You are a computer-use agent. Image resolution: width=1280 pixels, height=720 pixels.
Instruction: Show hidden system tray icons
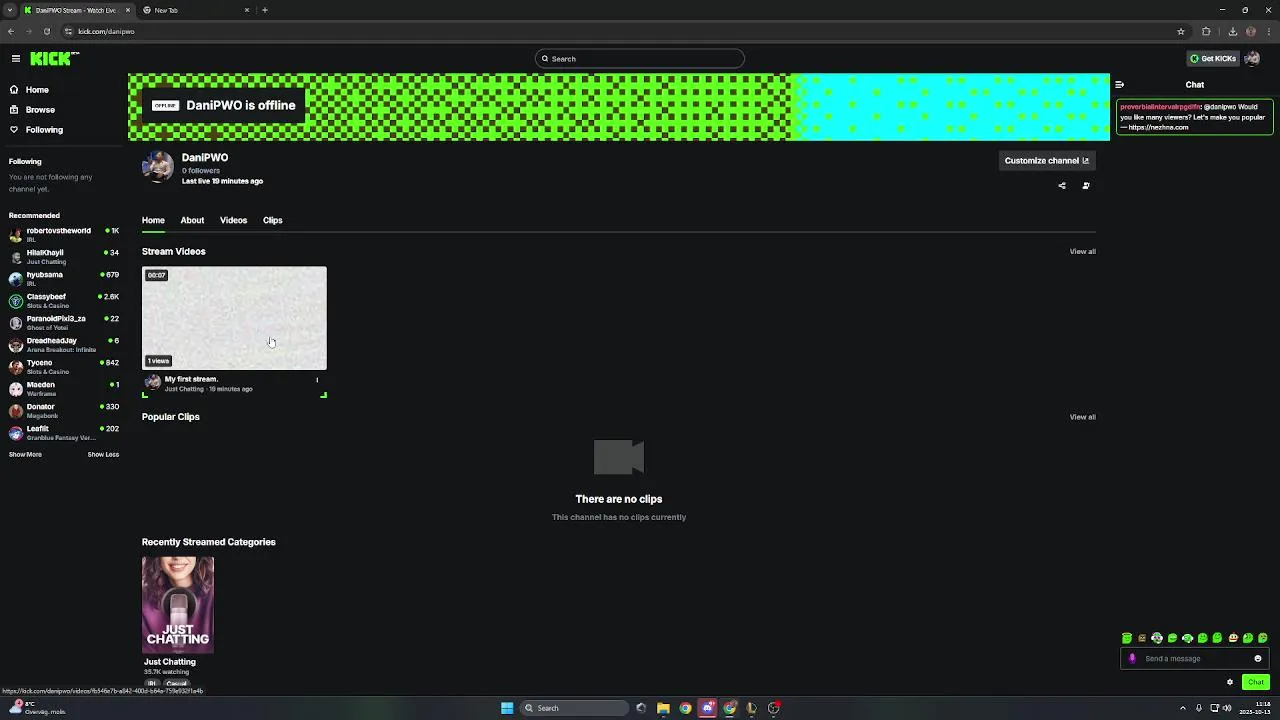pos(1184,708)
